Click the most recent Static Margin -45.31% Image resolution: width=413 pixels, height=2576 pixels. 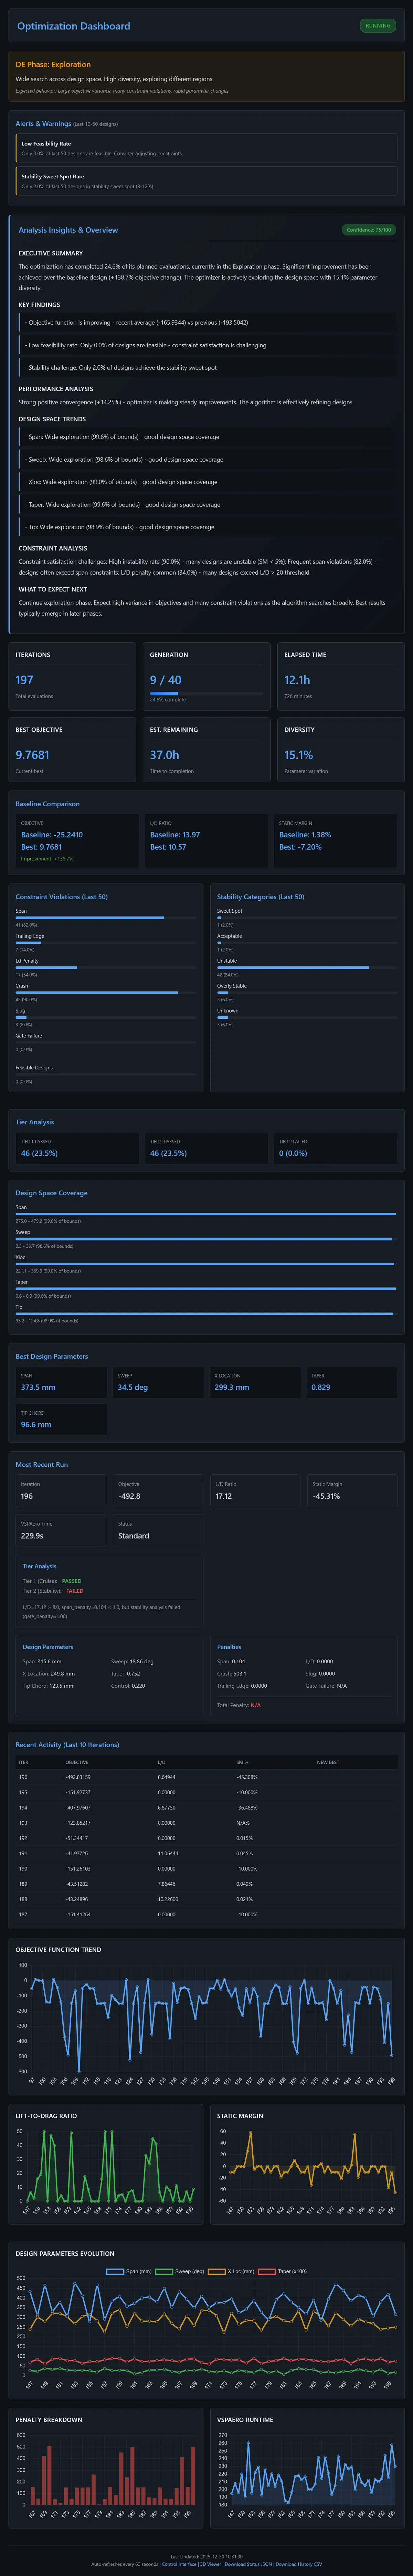click(326, 1496)
